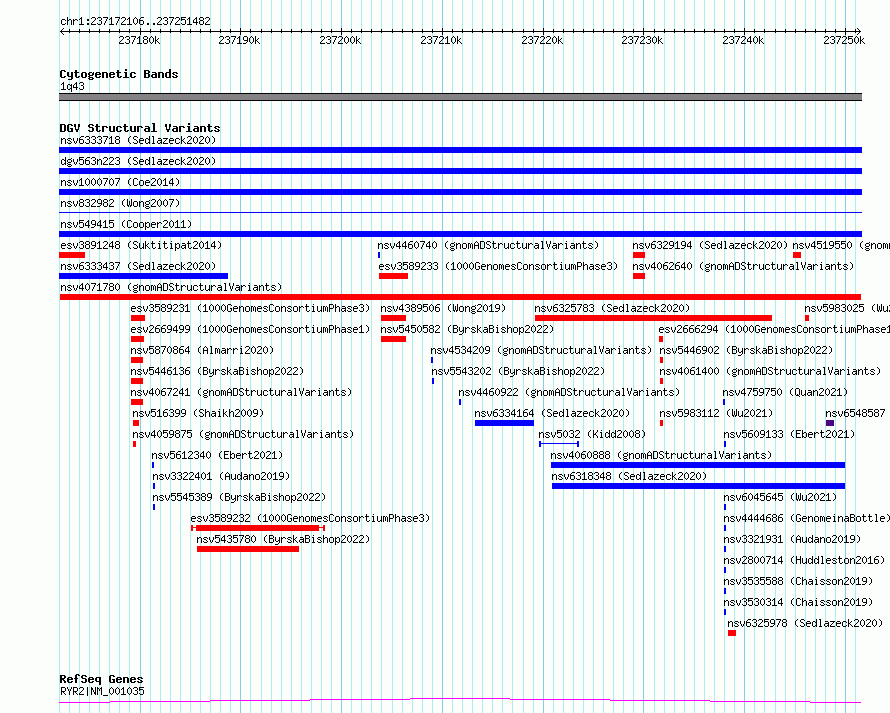Select nsv4061400 (gnomADStructuralVariants) label

point(770,371)
